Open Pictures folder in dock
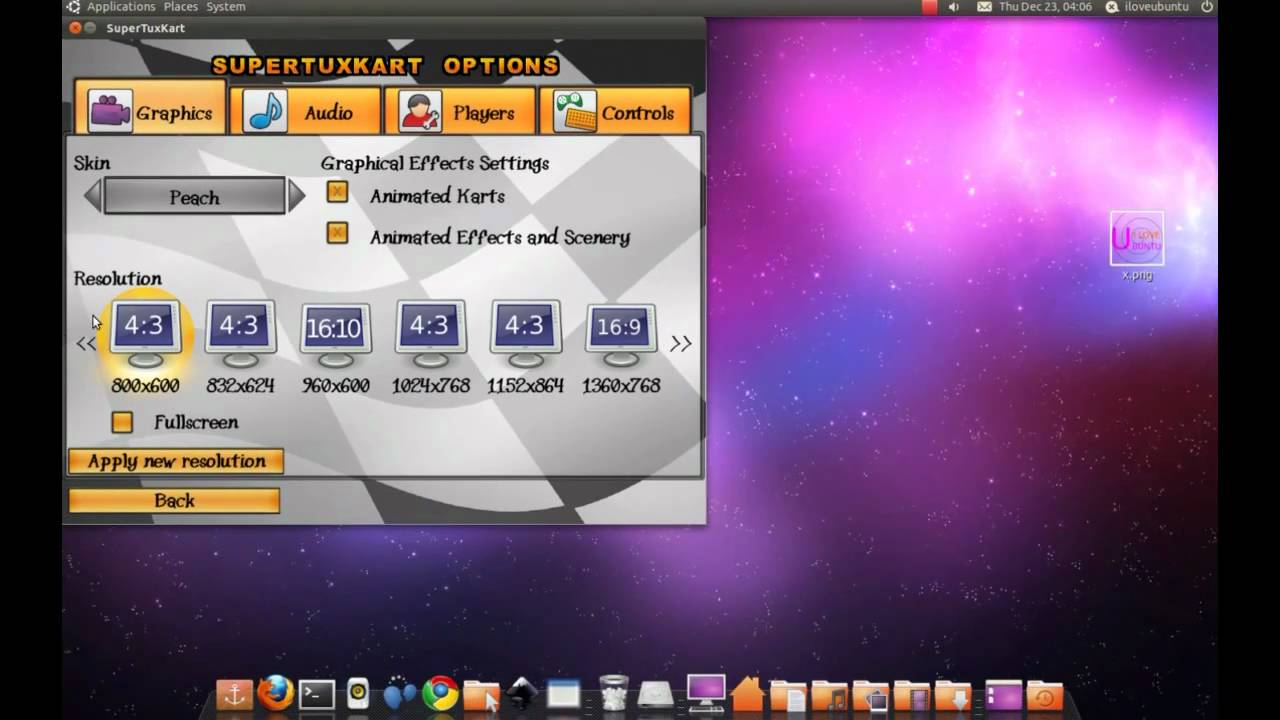Screen dimensions: 1280x720 (870, 695)
